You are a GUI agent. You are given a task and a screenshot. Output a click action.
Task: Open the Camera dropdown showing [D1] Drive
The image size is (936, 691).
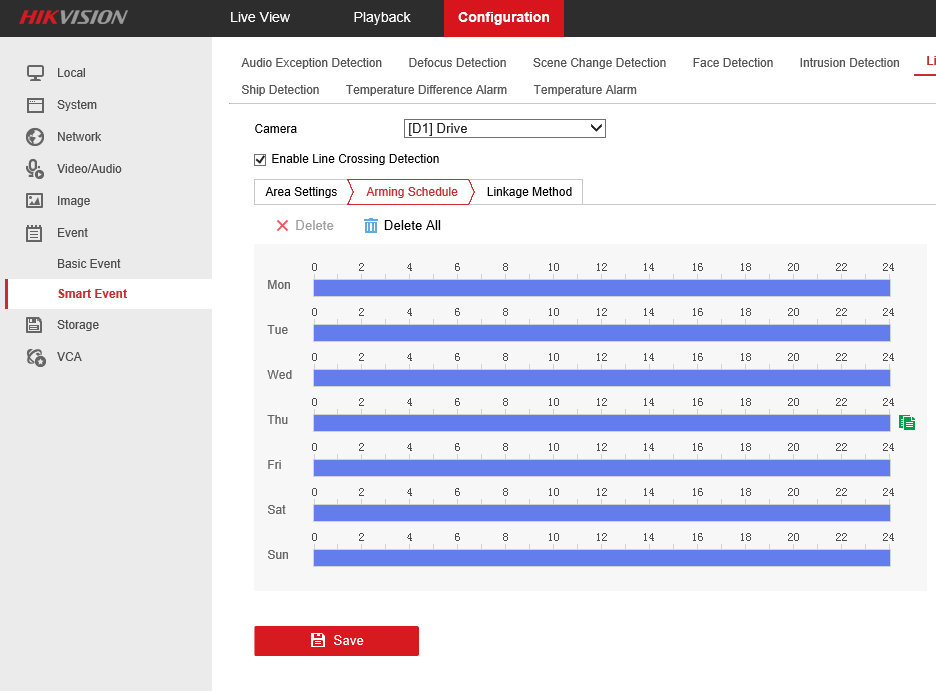[x=504, y=128]
